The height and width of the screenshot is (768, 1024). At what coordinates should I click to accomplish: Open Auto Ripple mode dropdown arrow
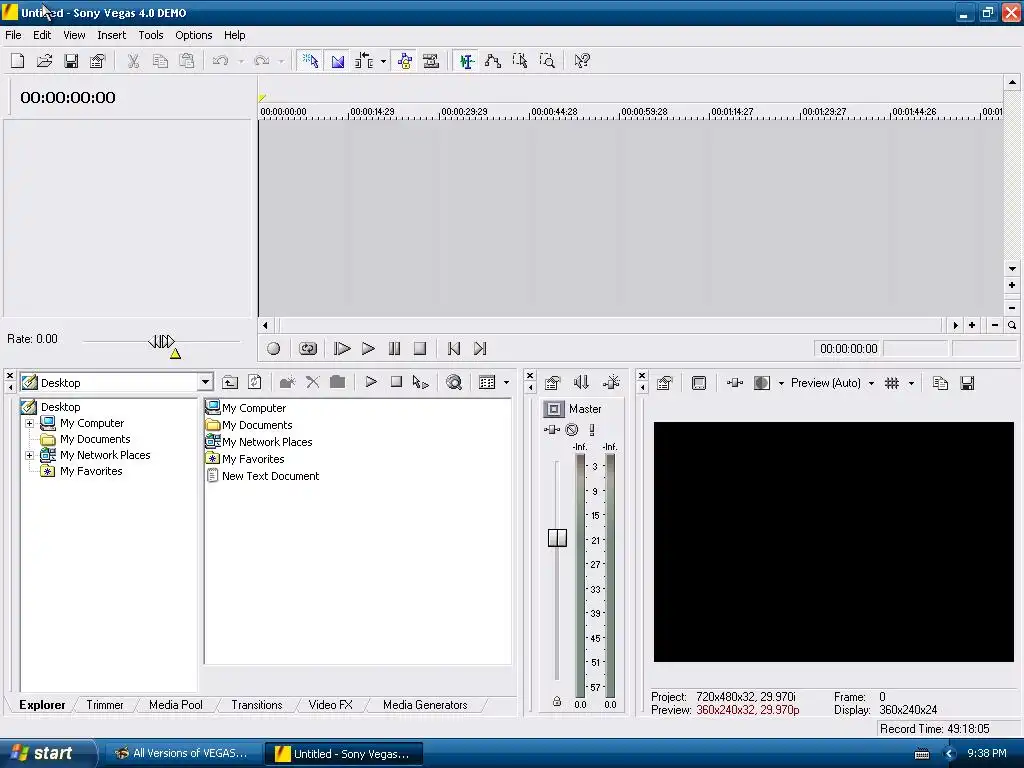point(383,61)
